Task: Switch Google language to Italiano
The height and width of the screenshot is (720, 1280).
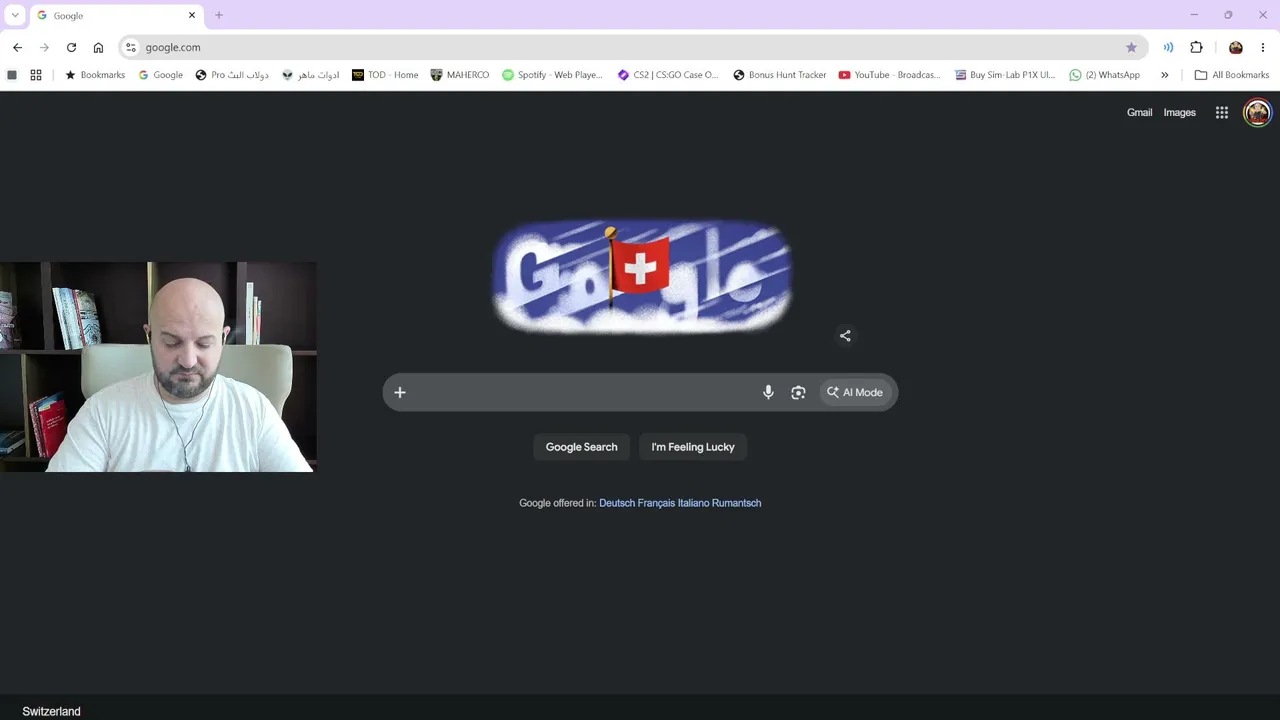Action: click(693, 503)
